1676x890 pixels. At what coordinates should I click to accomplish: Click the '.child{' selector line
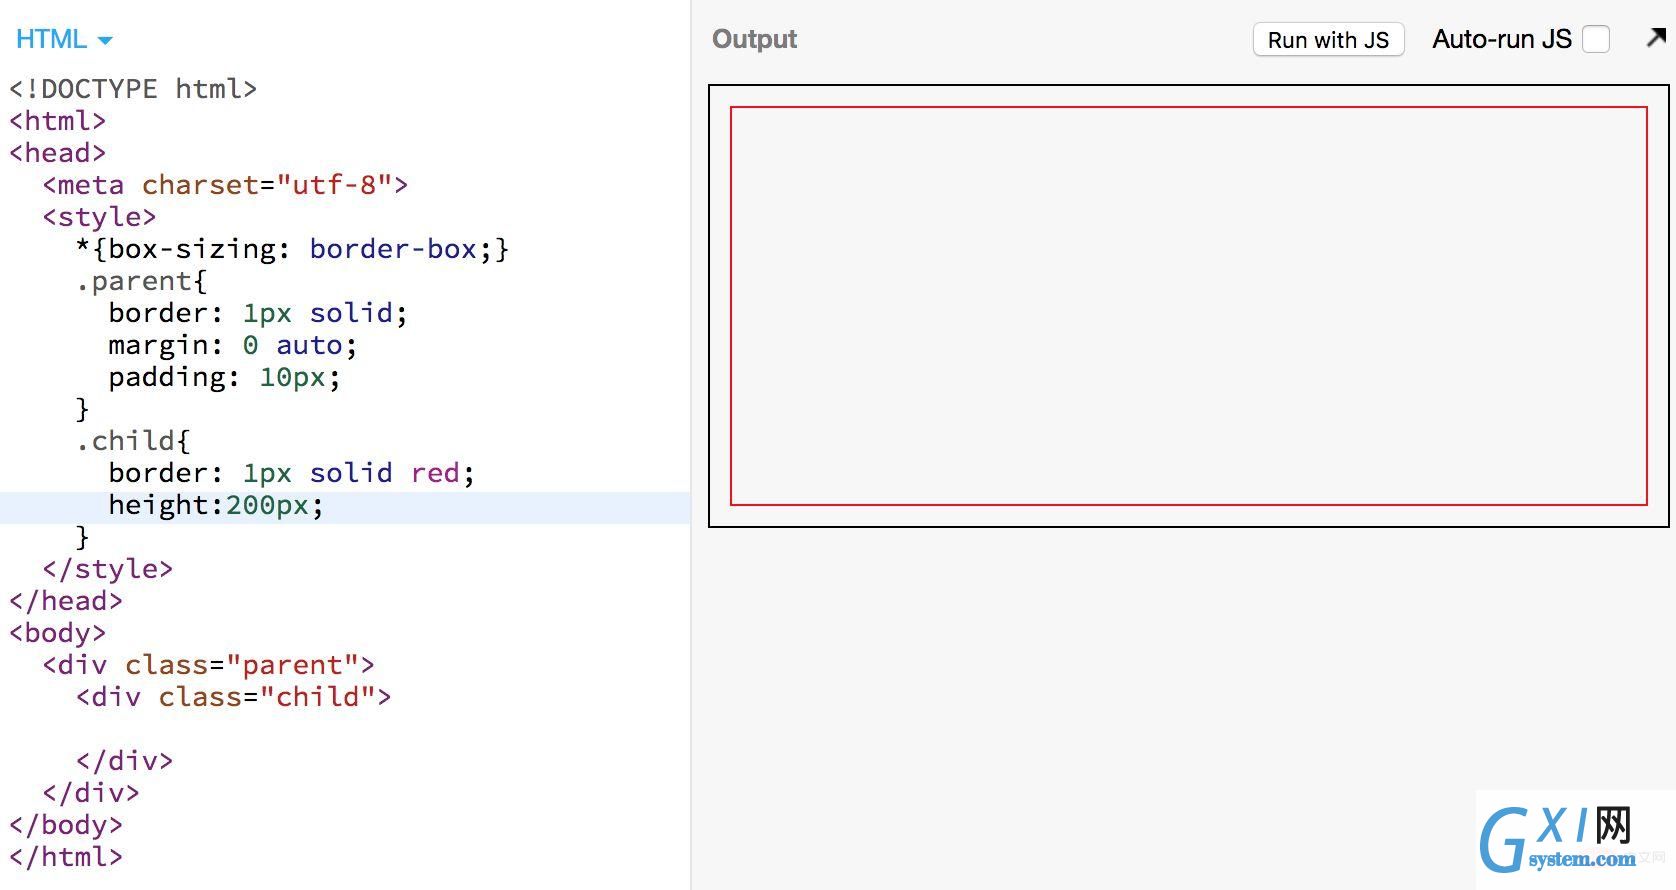(133, 441)
